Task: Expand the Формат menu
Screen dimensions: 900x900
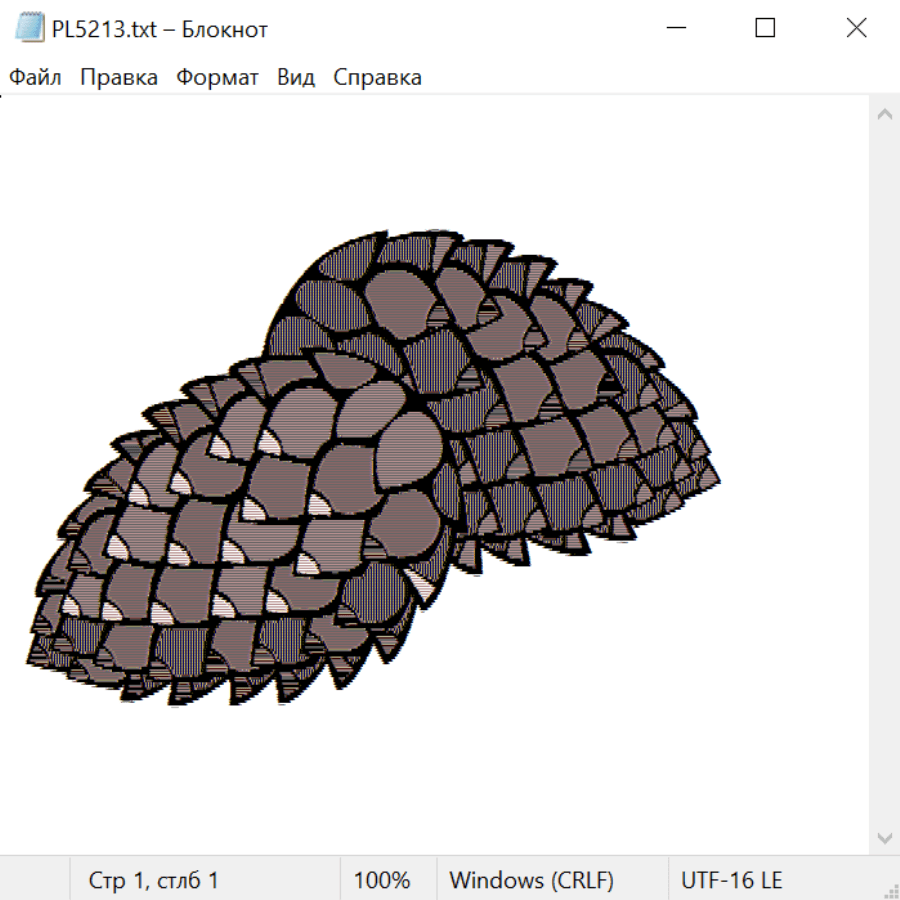Action: click(217, 78)
